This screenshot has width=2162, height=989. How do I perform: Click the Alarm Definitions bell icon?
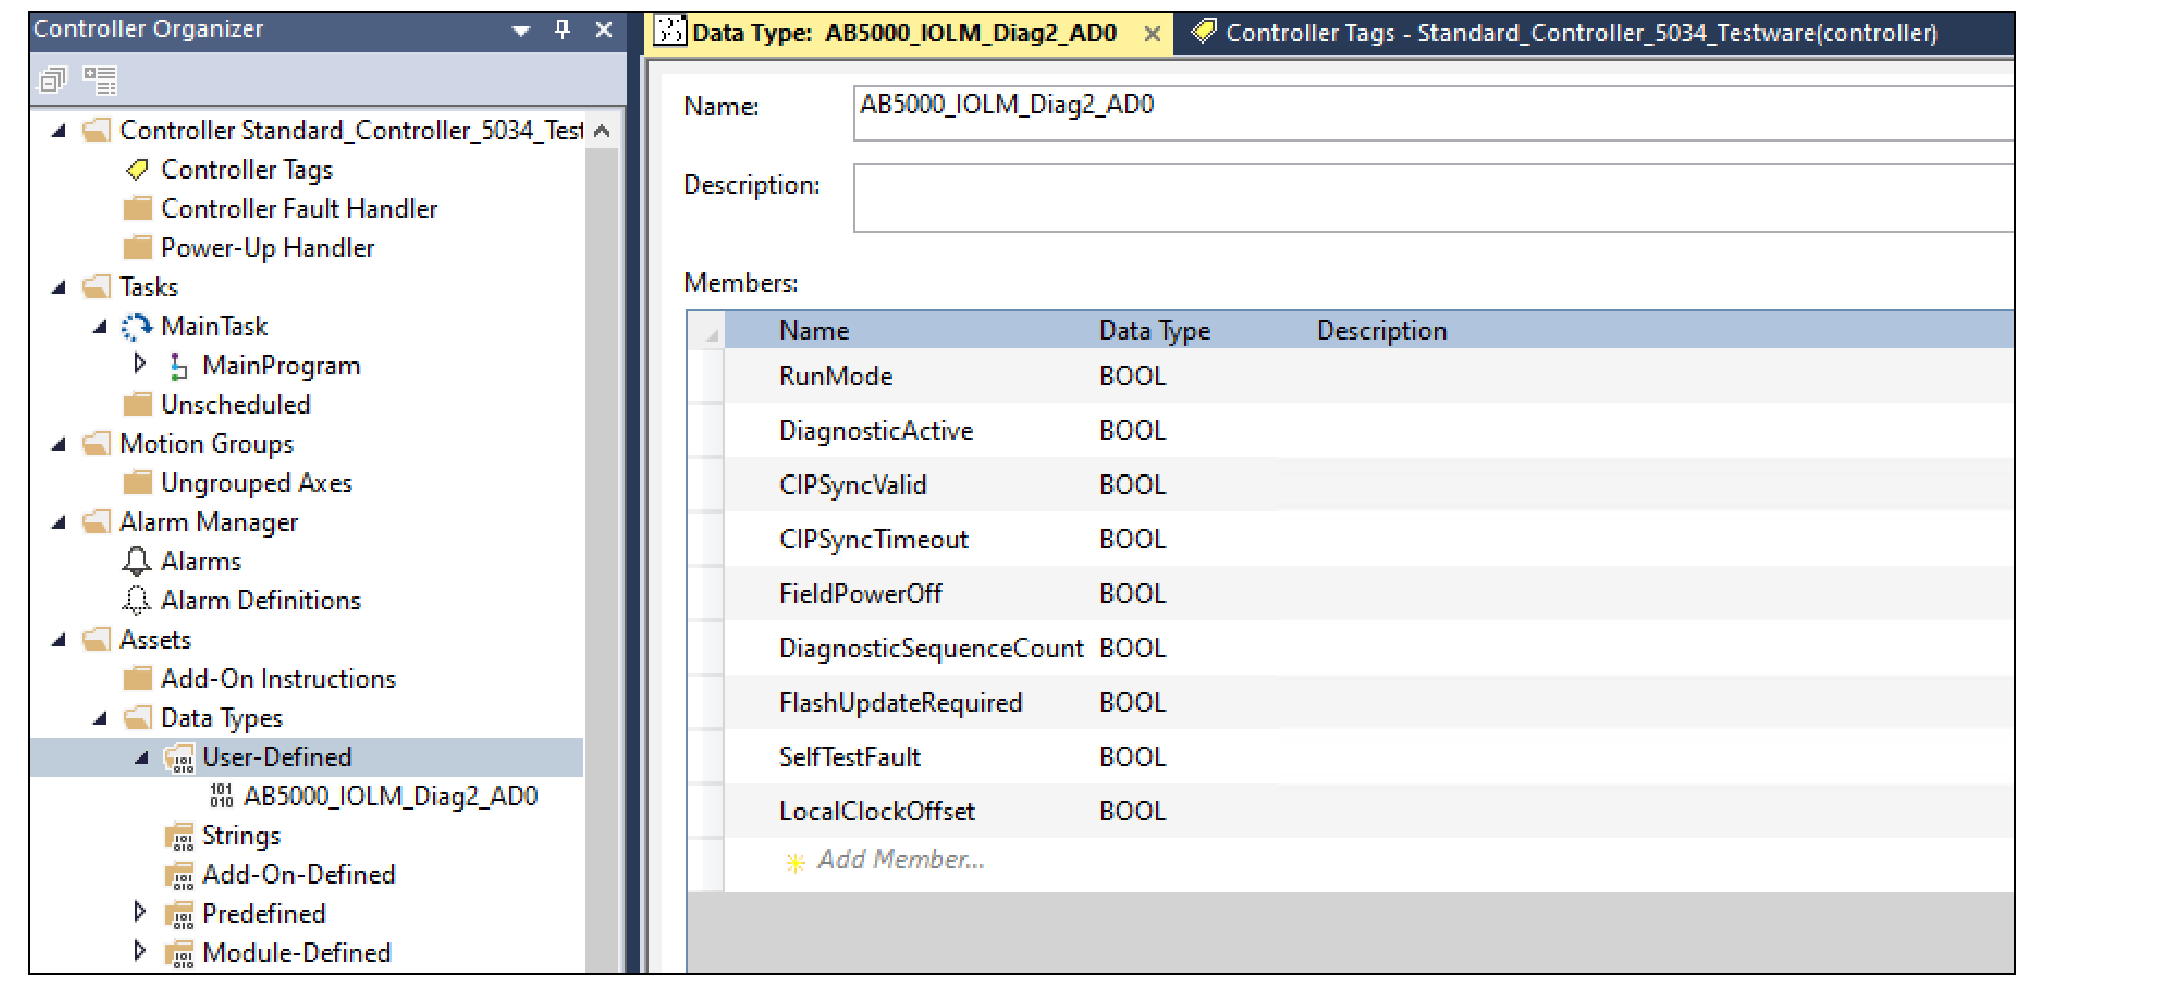point(137,601)
